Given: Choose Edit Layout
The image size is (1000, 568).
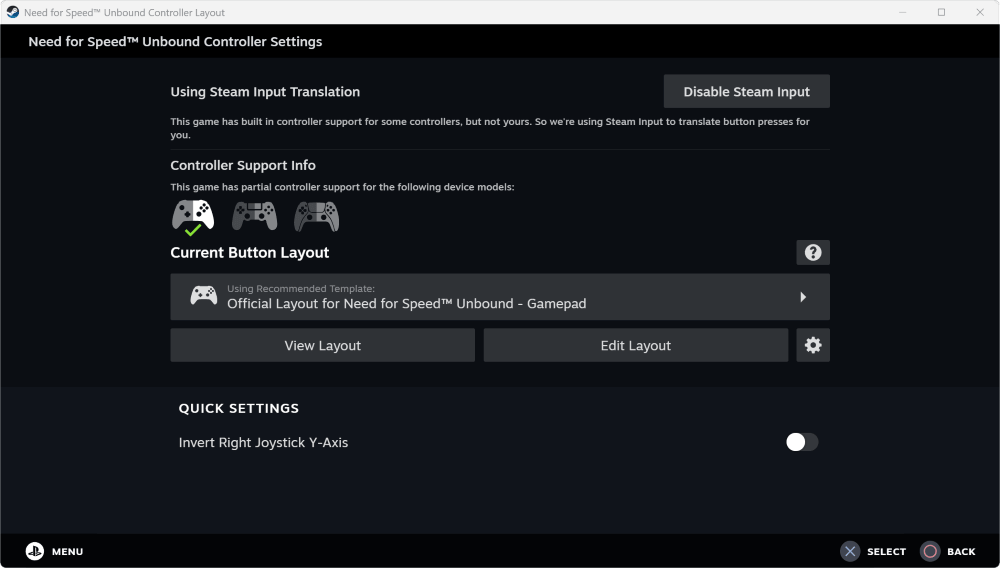Looking at the screenshot, I should [635, 345].
